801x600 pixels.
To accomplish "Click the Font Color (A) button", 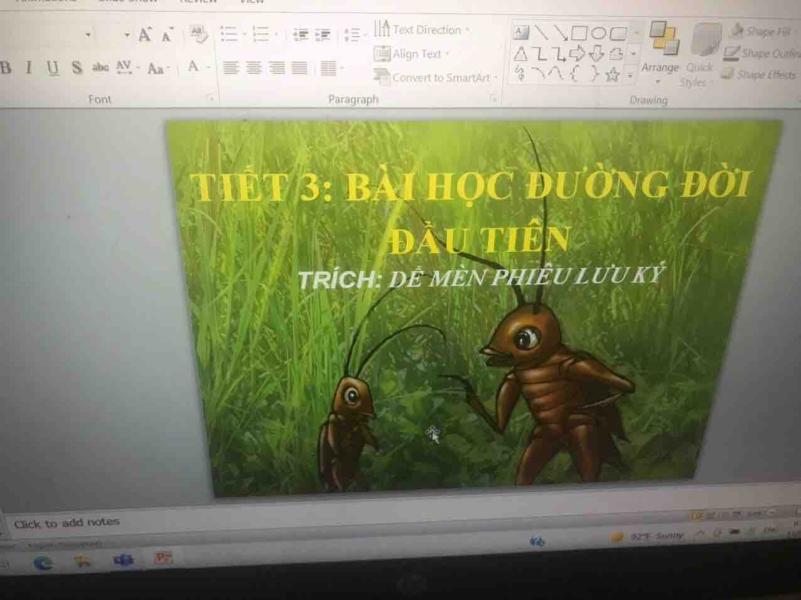I will [x=193, y=66].
